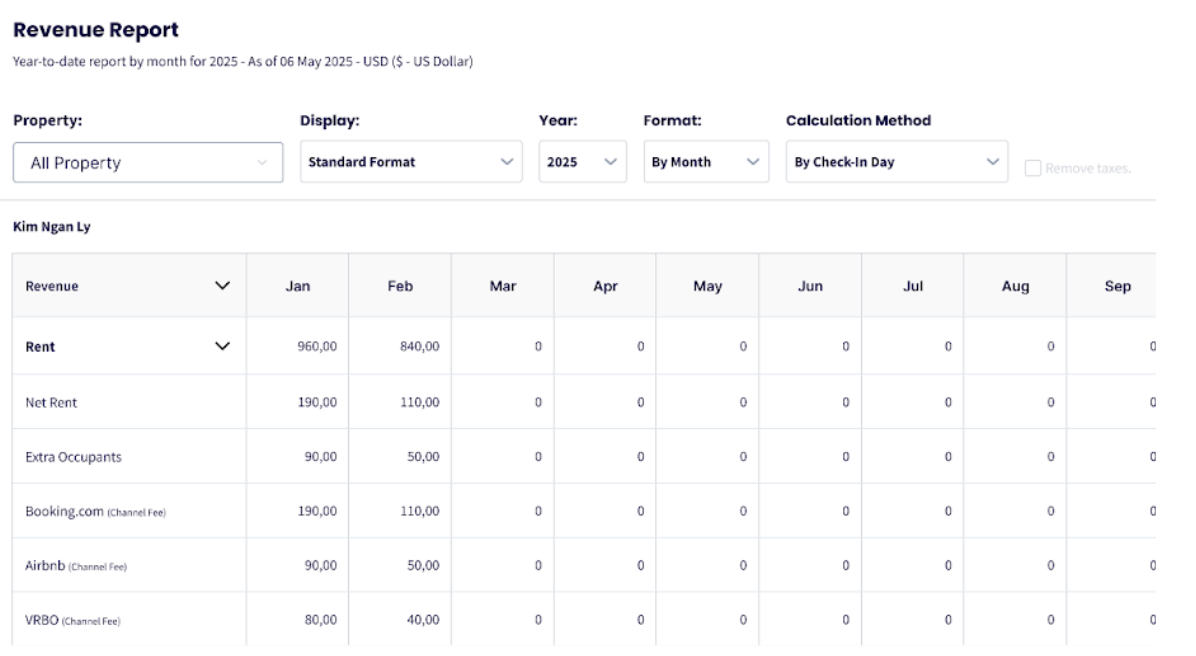Open the Property dropdown
This screenshot has width=1196, height=656.
click(148, 163)
